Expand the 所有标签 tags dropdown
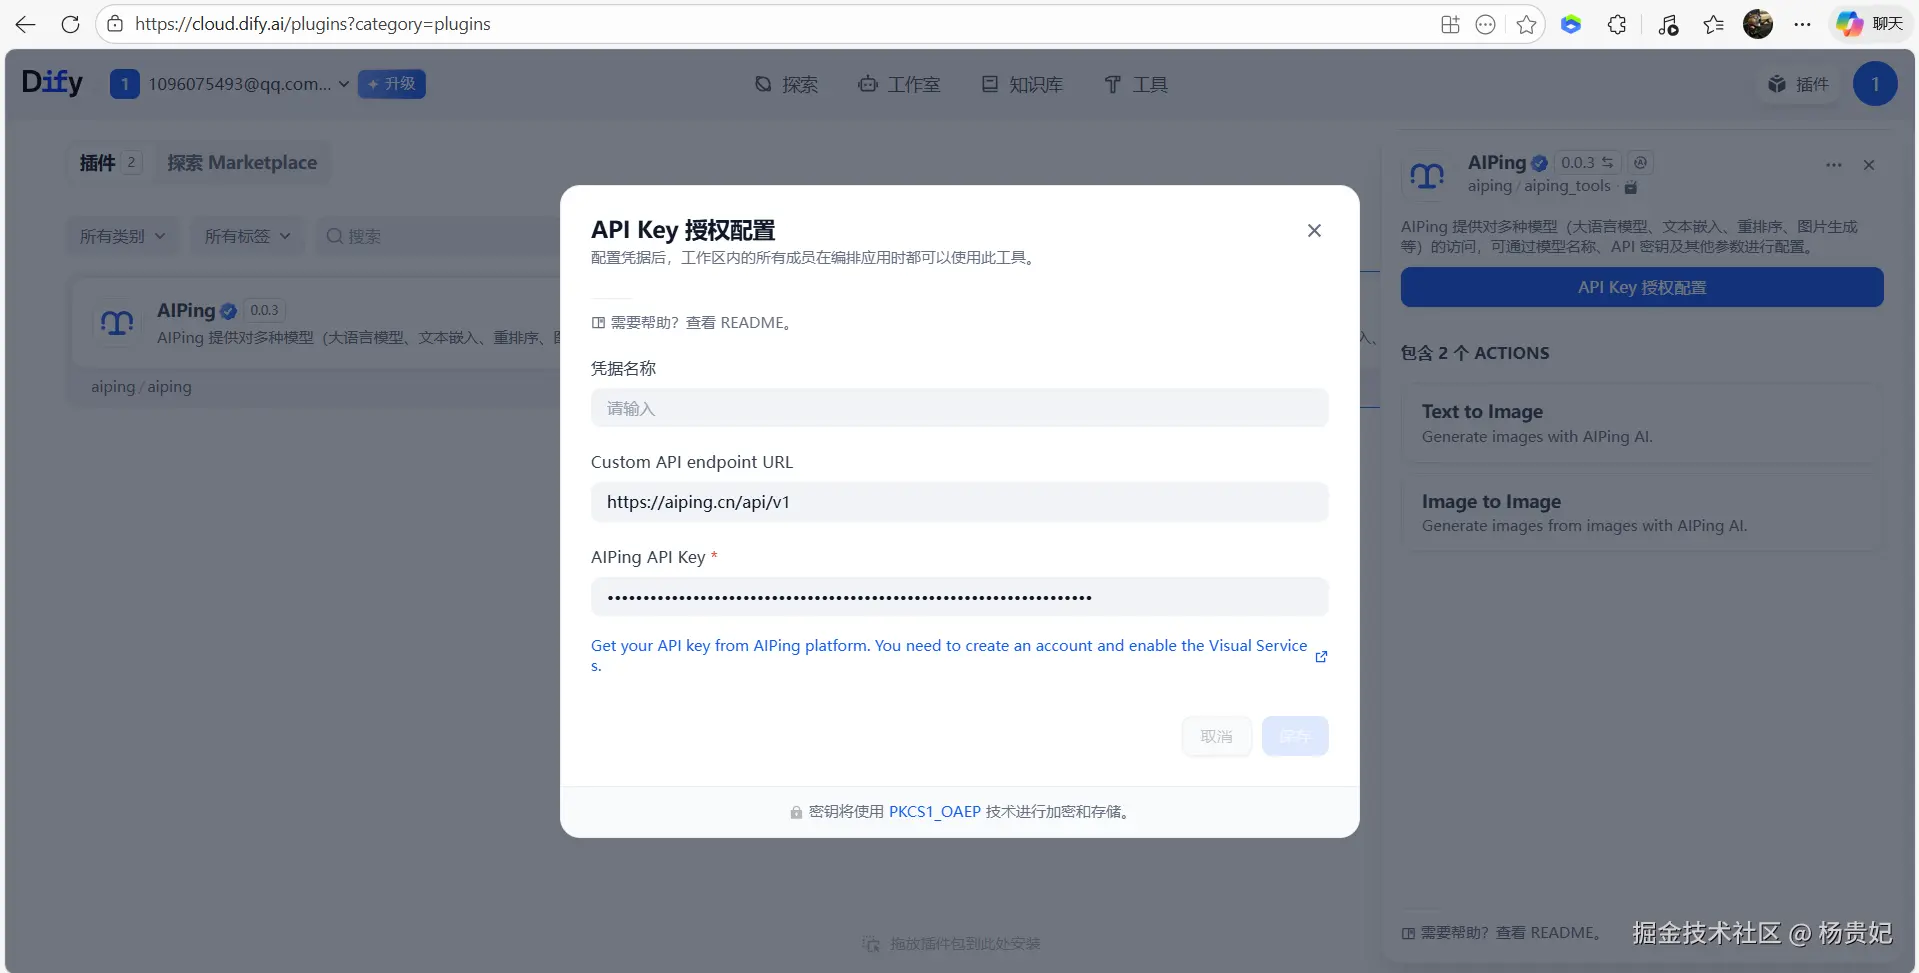The height and width of the screenshot is (973, 1919). (x=248, y=237)
